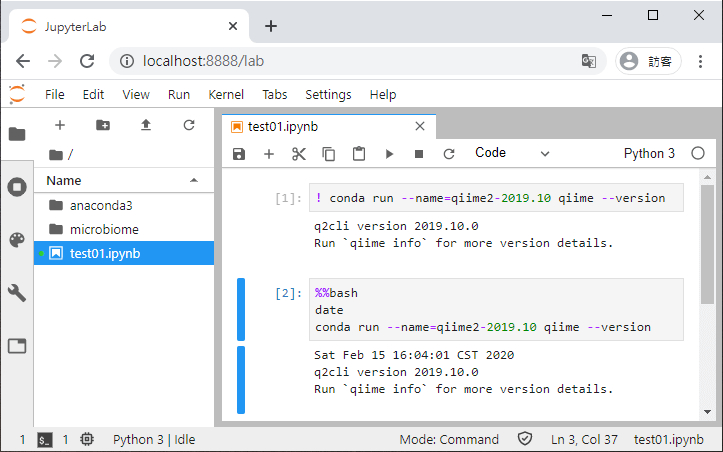
Task: Open the microbiome folder
Action: 124,229
